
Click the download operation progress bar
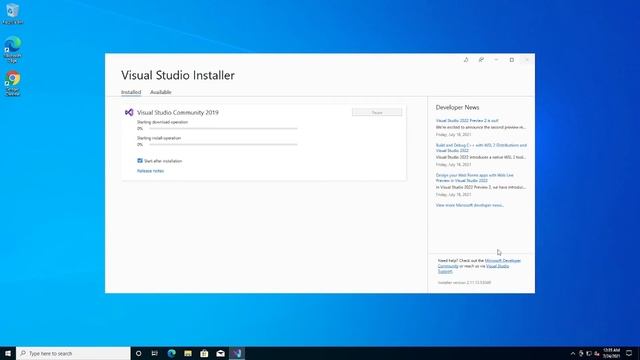tap(223, 129)
